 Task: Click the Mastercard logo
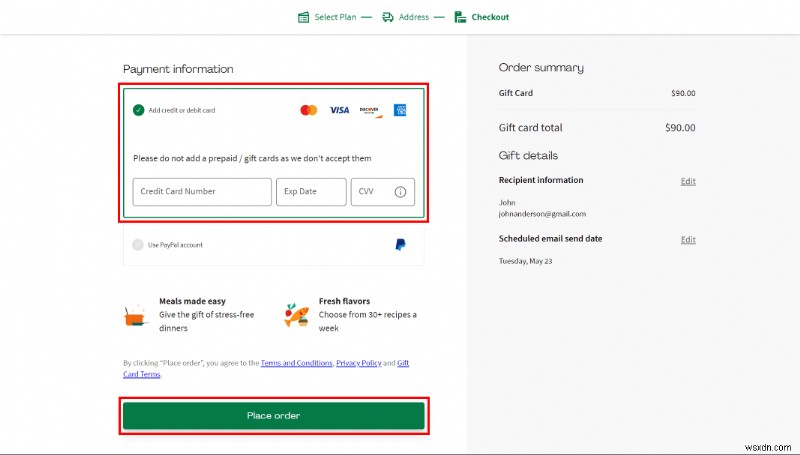pos(309,110)
